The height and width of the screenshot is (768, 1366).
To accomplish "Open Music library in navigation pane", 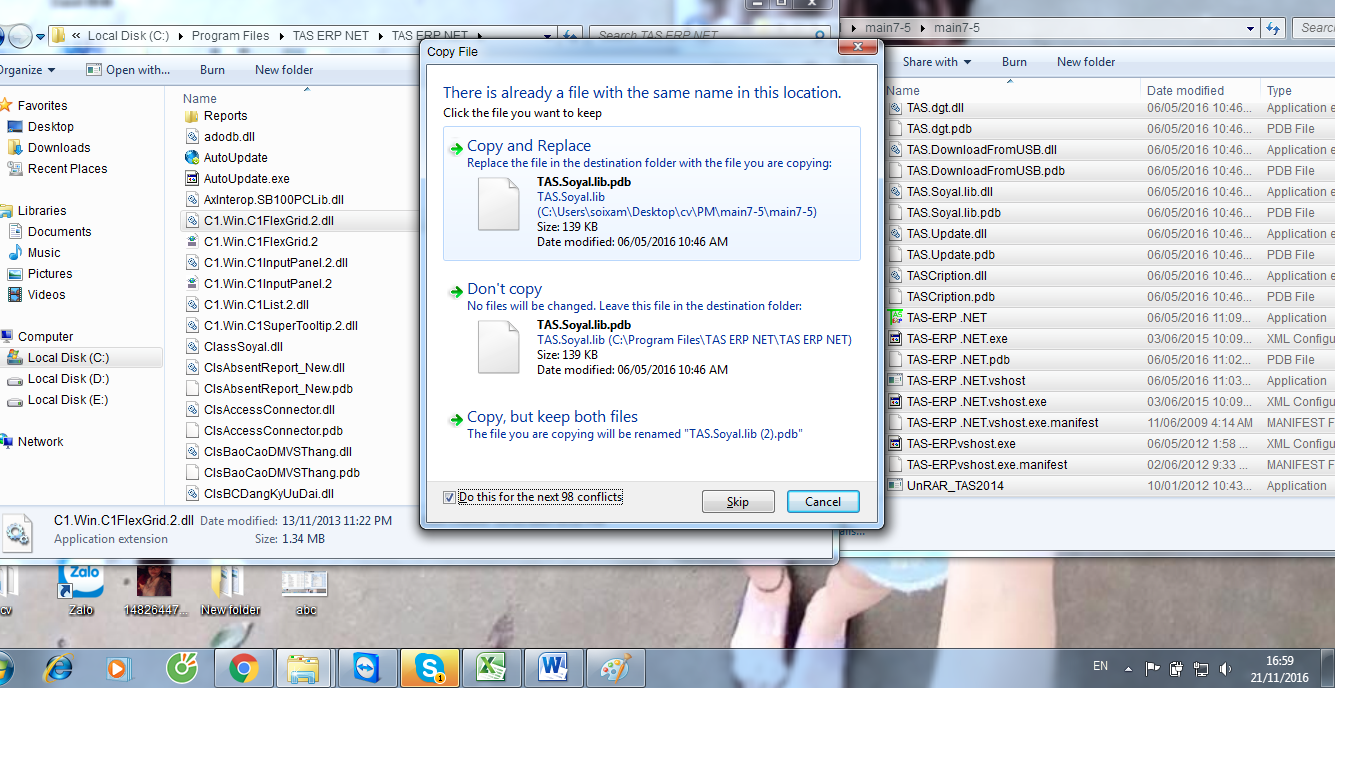I will coord(44,253).
